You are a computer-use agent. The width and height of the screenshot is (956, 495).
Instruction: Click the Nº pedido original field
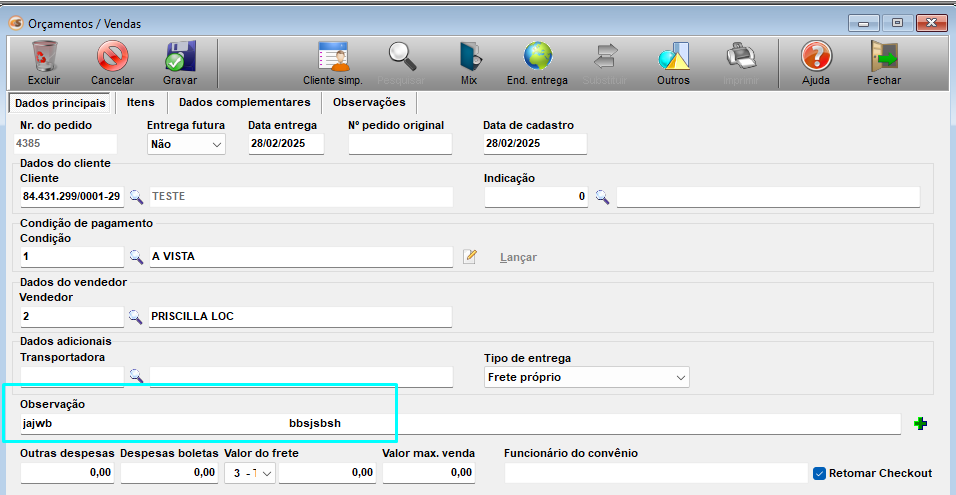pos(400,145)
